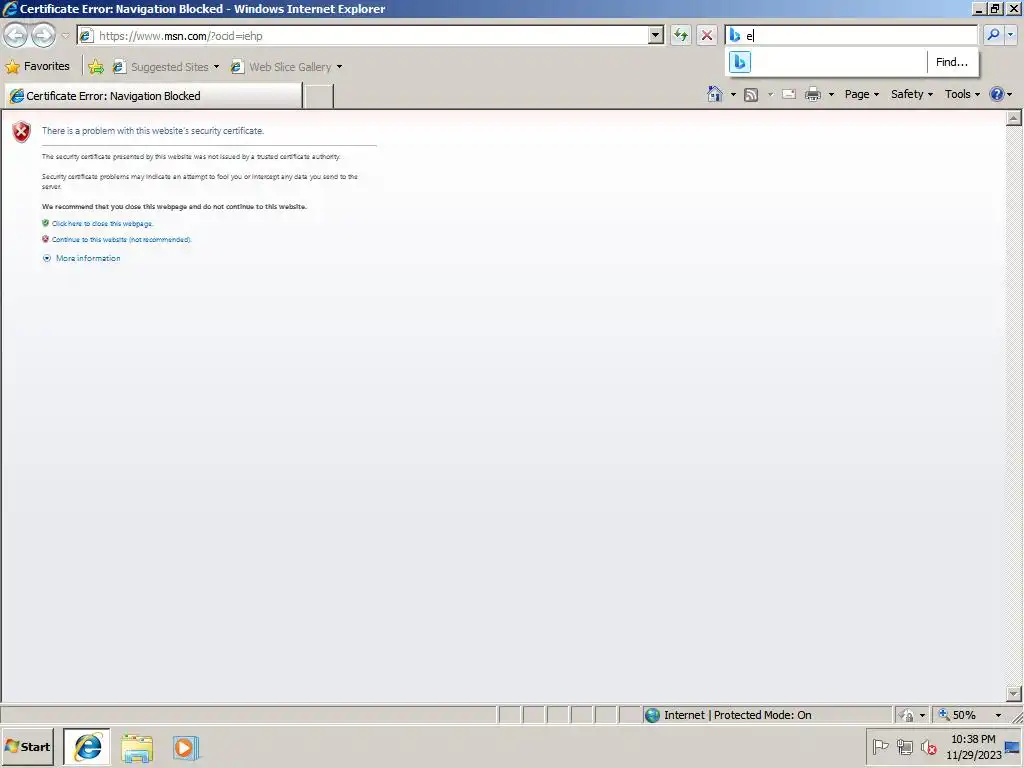Click the page icon in the address bar

pyautogui.click(x=86, y=36)
